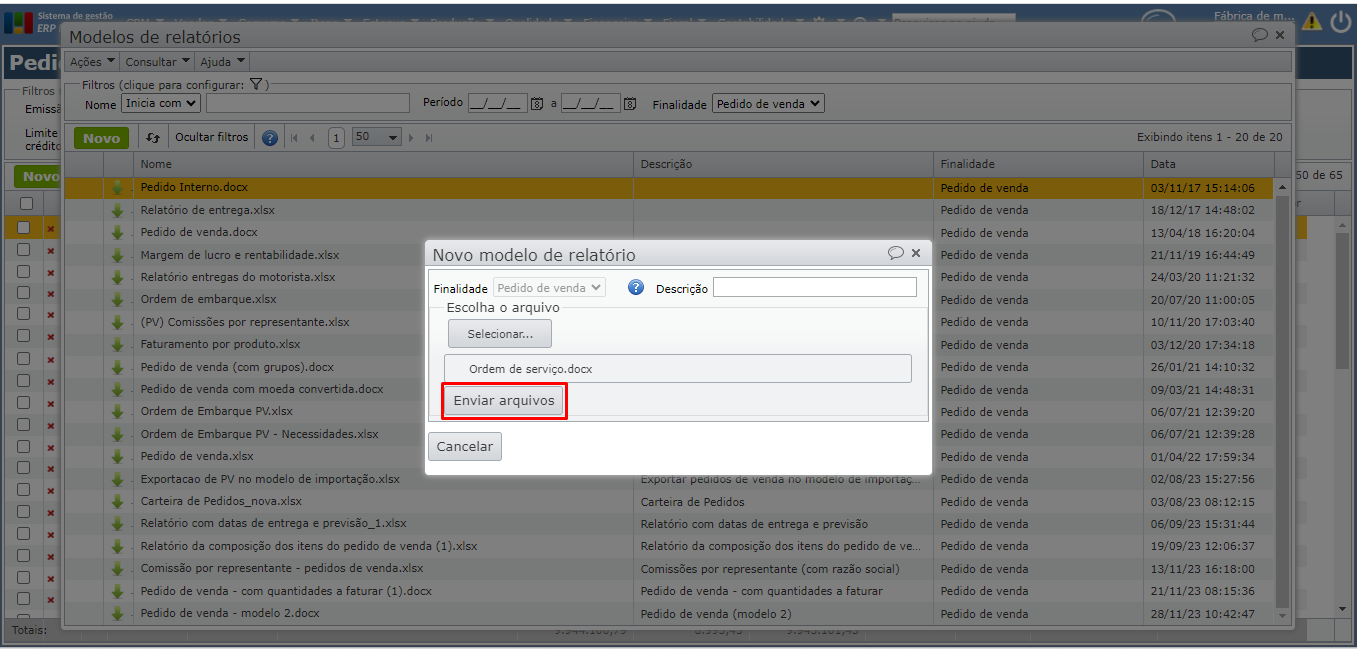The image size is (1357, 649).
Task: Focus the Descrição field in dialog
Action: pyautogui.click(x=815, y=288)
